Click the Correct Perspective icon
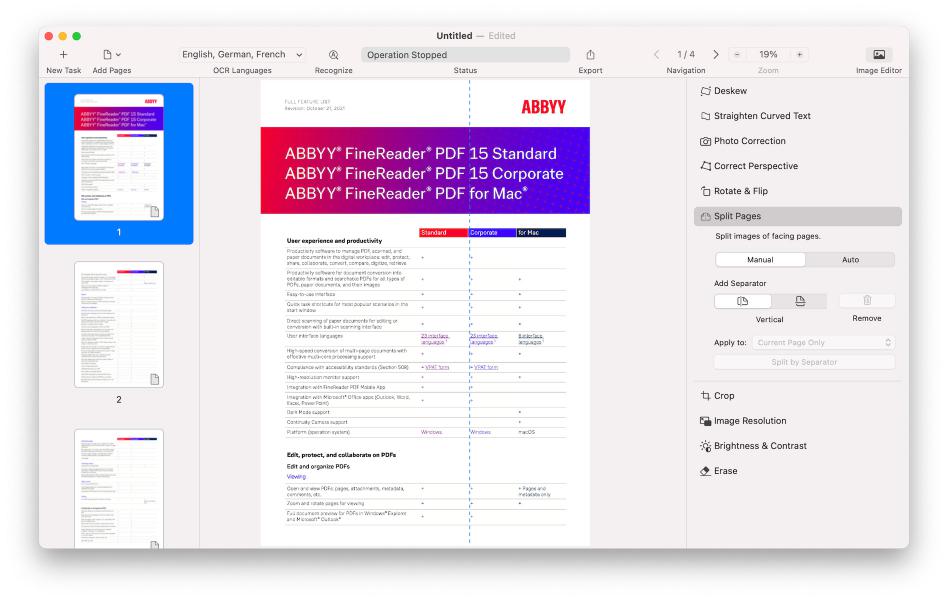This screenshot has height=600, width=948. [705, 166]
